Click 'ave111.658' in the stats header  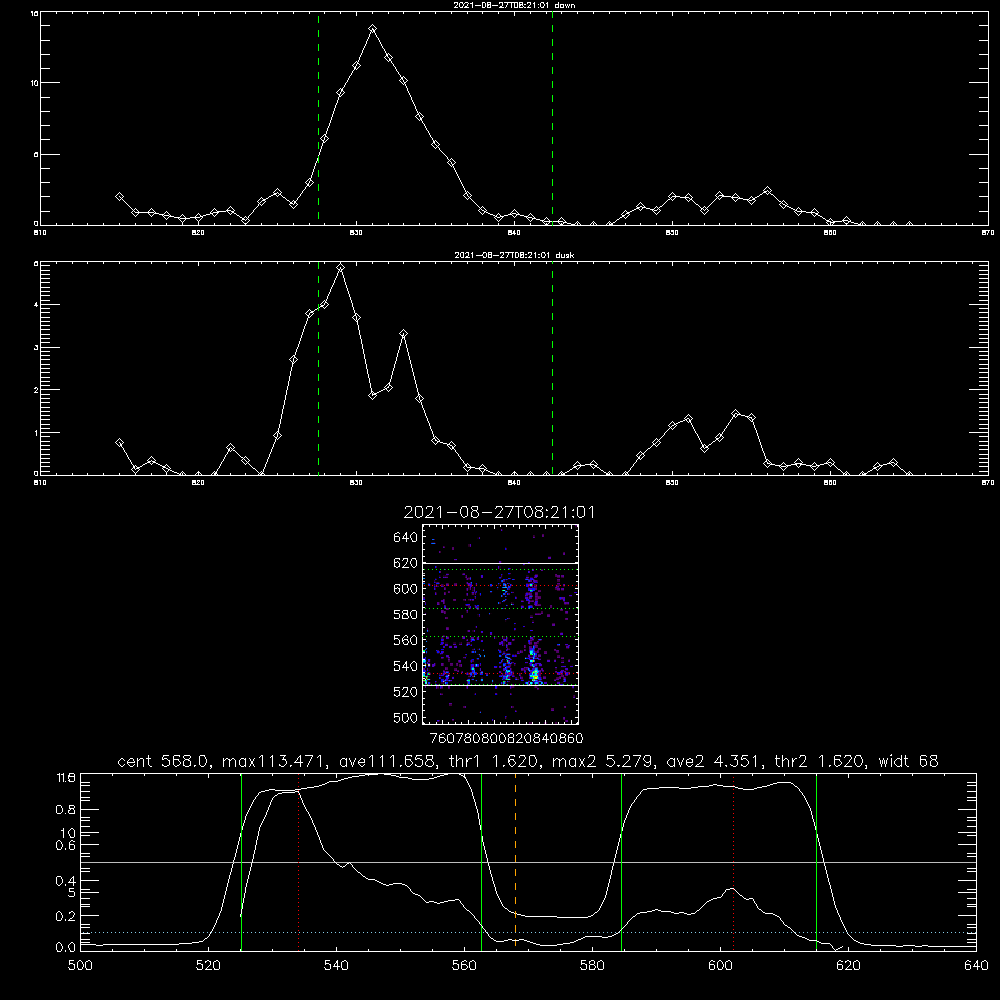coord(388,761)
